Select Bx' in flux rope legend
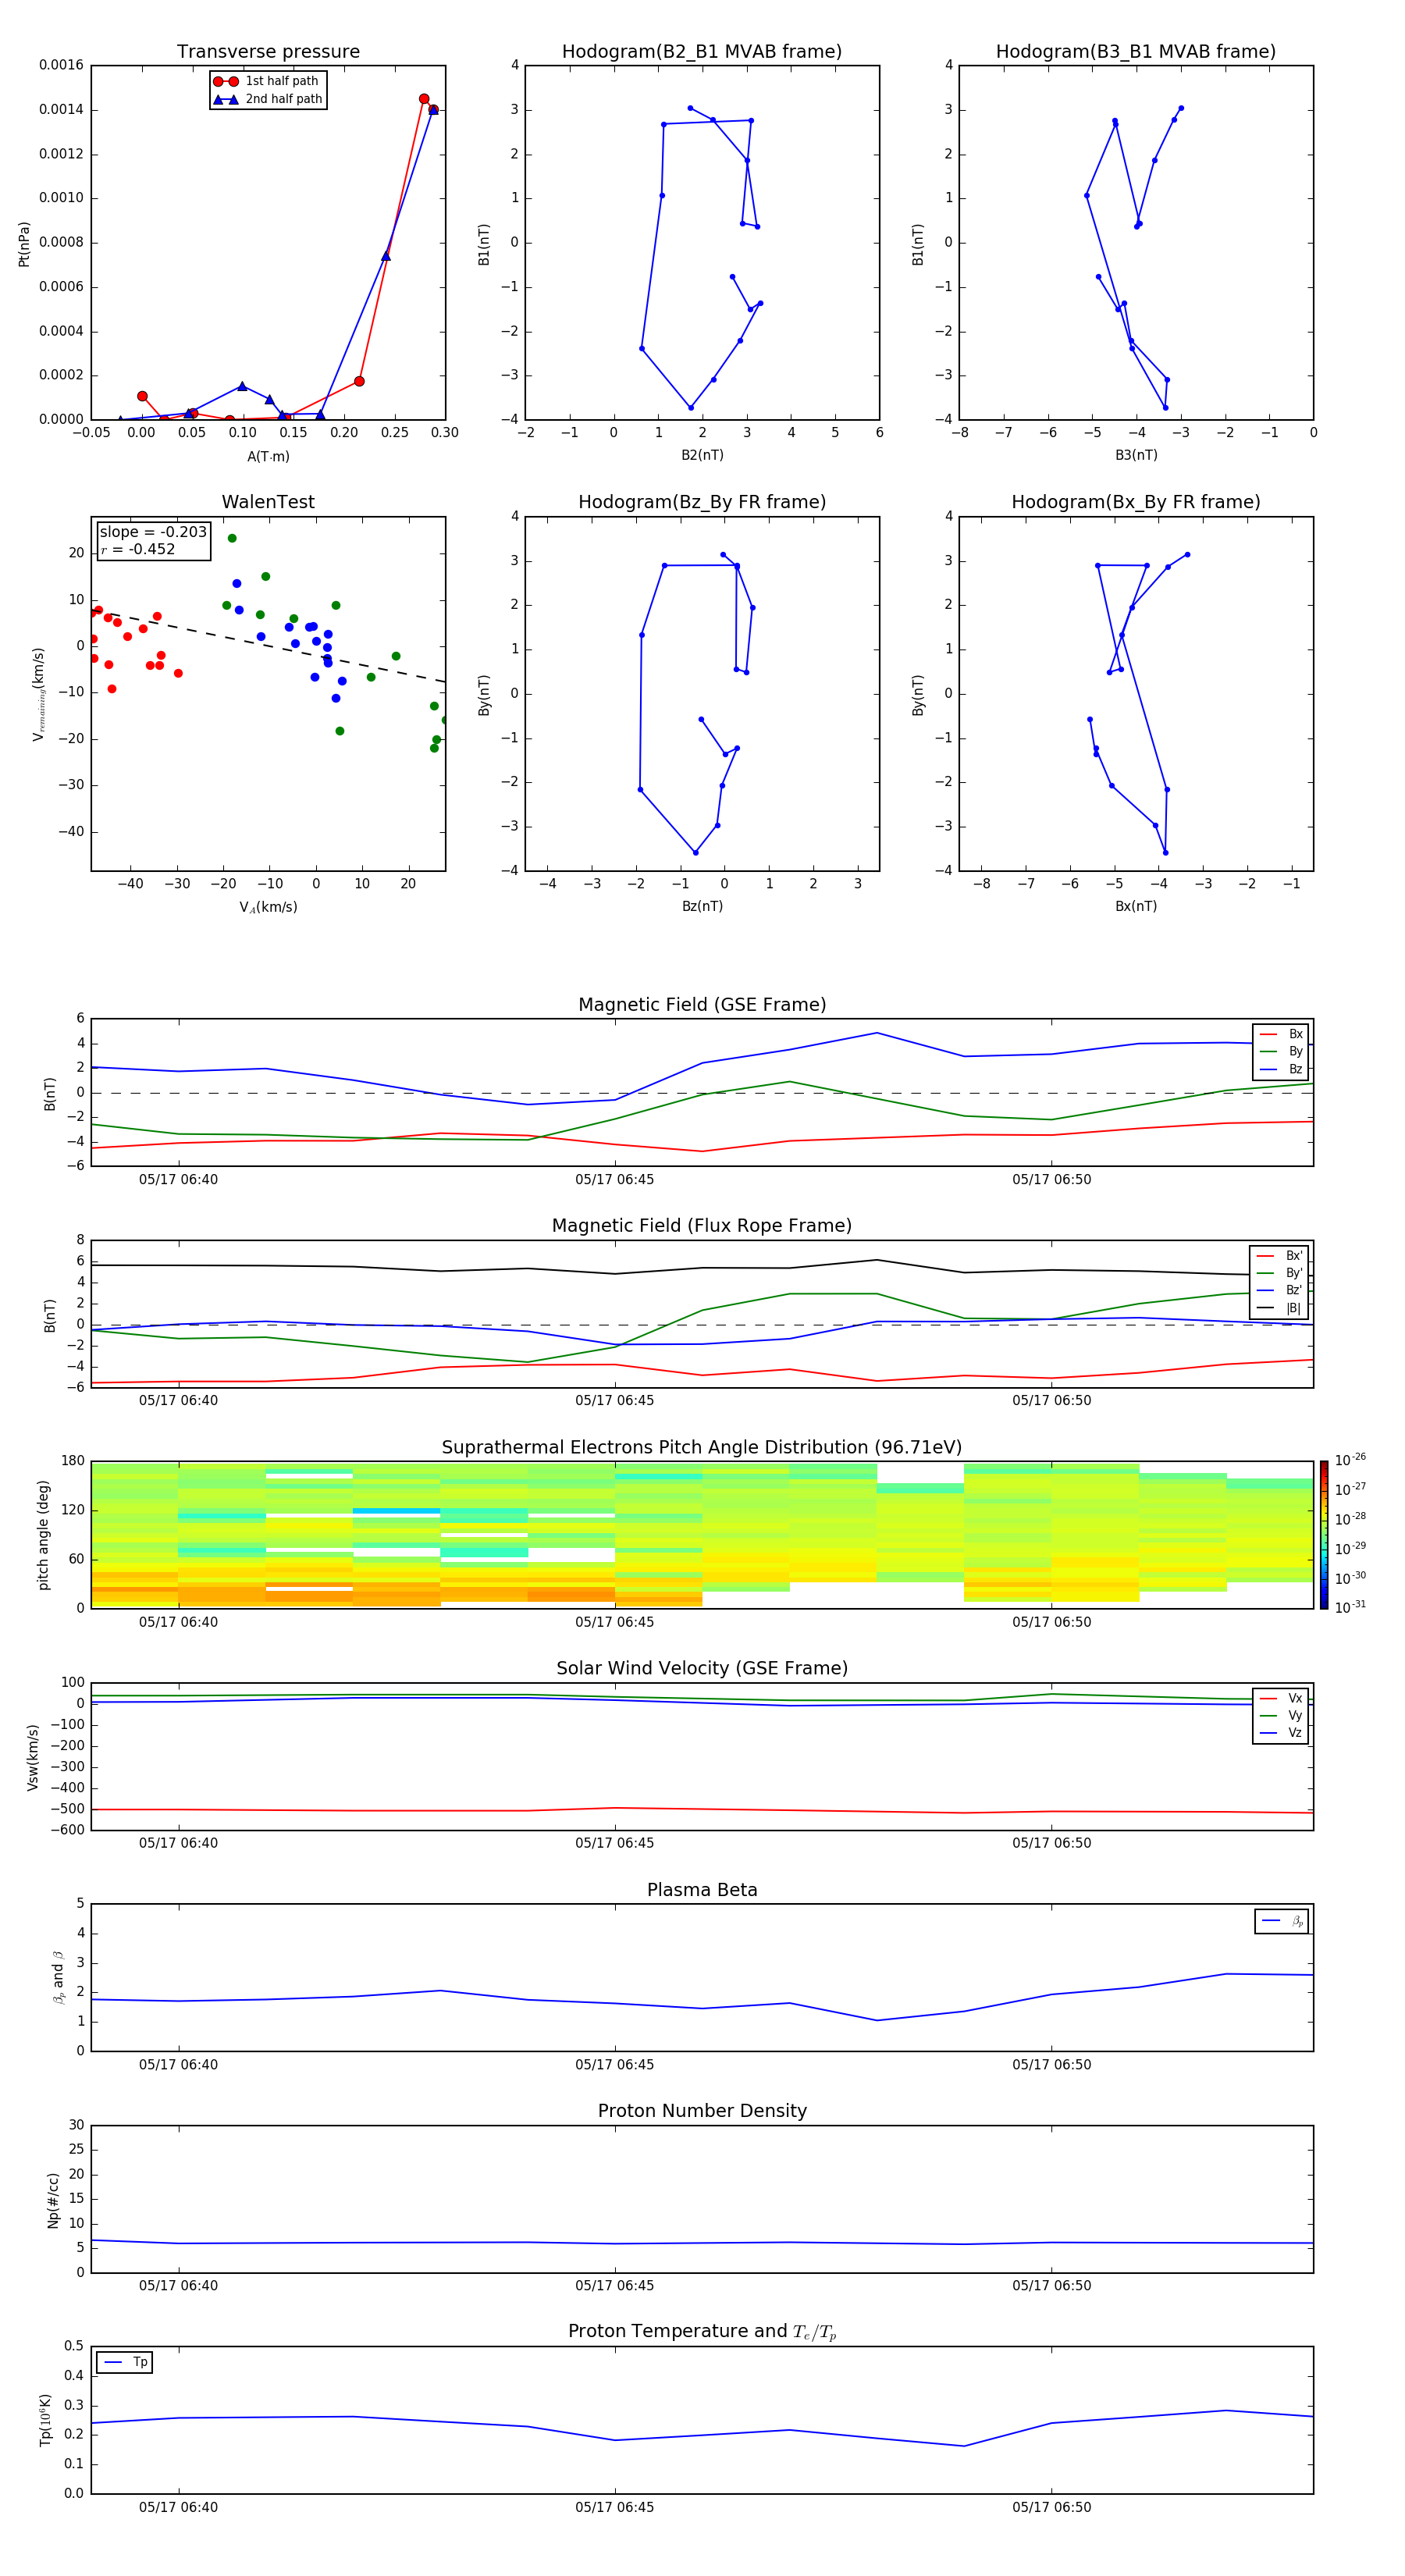1405x2576 pixels. [1280, 1255]
